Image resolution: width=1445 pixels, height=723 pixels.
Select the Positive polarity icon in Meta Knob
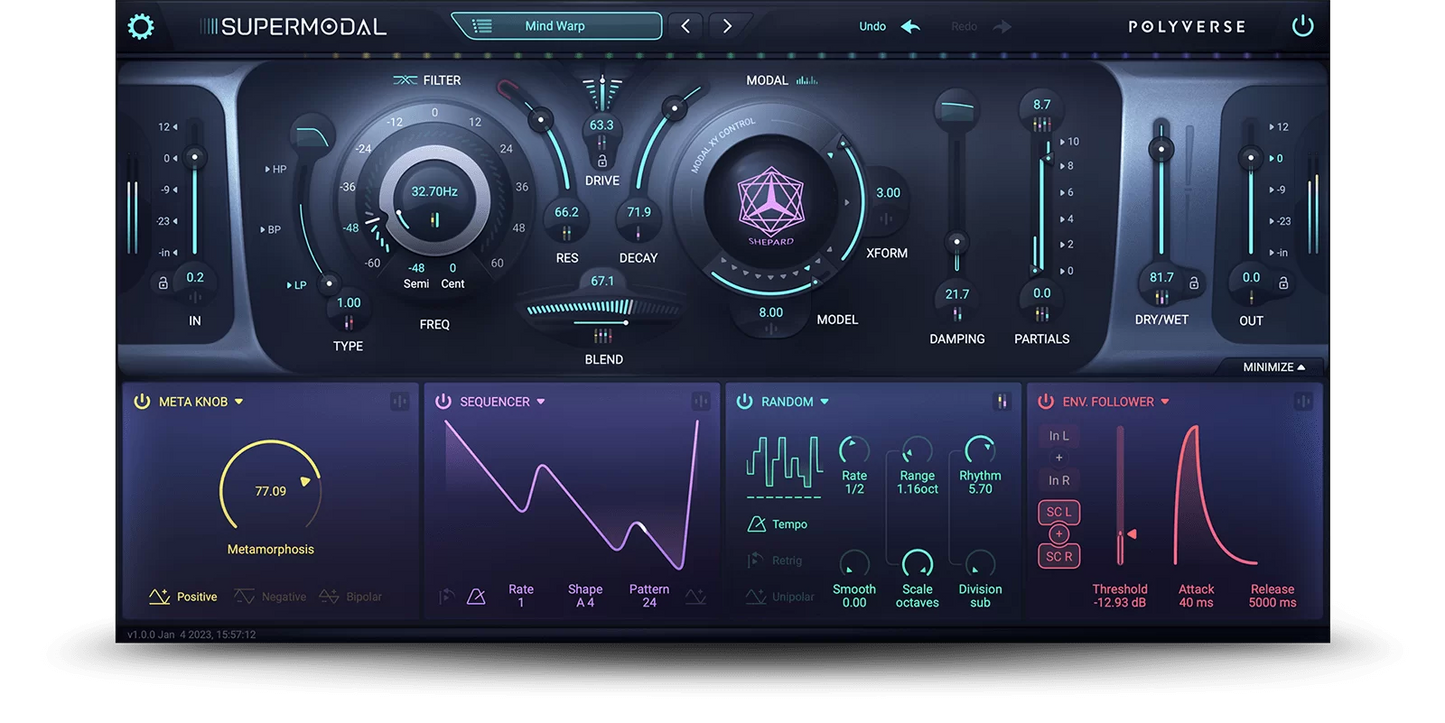pos(158,595)
